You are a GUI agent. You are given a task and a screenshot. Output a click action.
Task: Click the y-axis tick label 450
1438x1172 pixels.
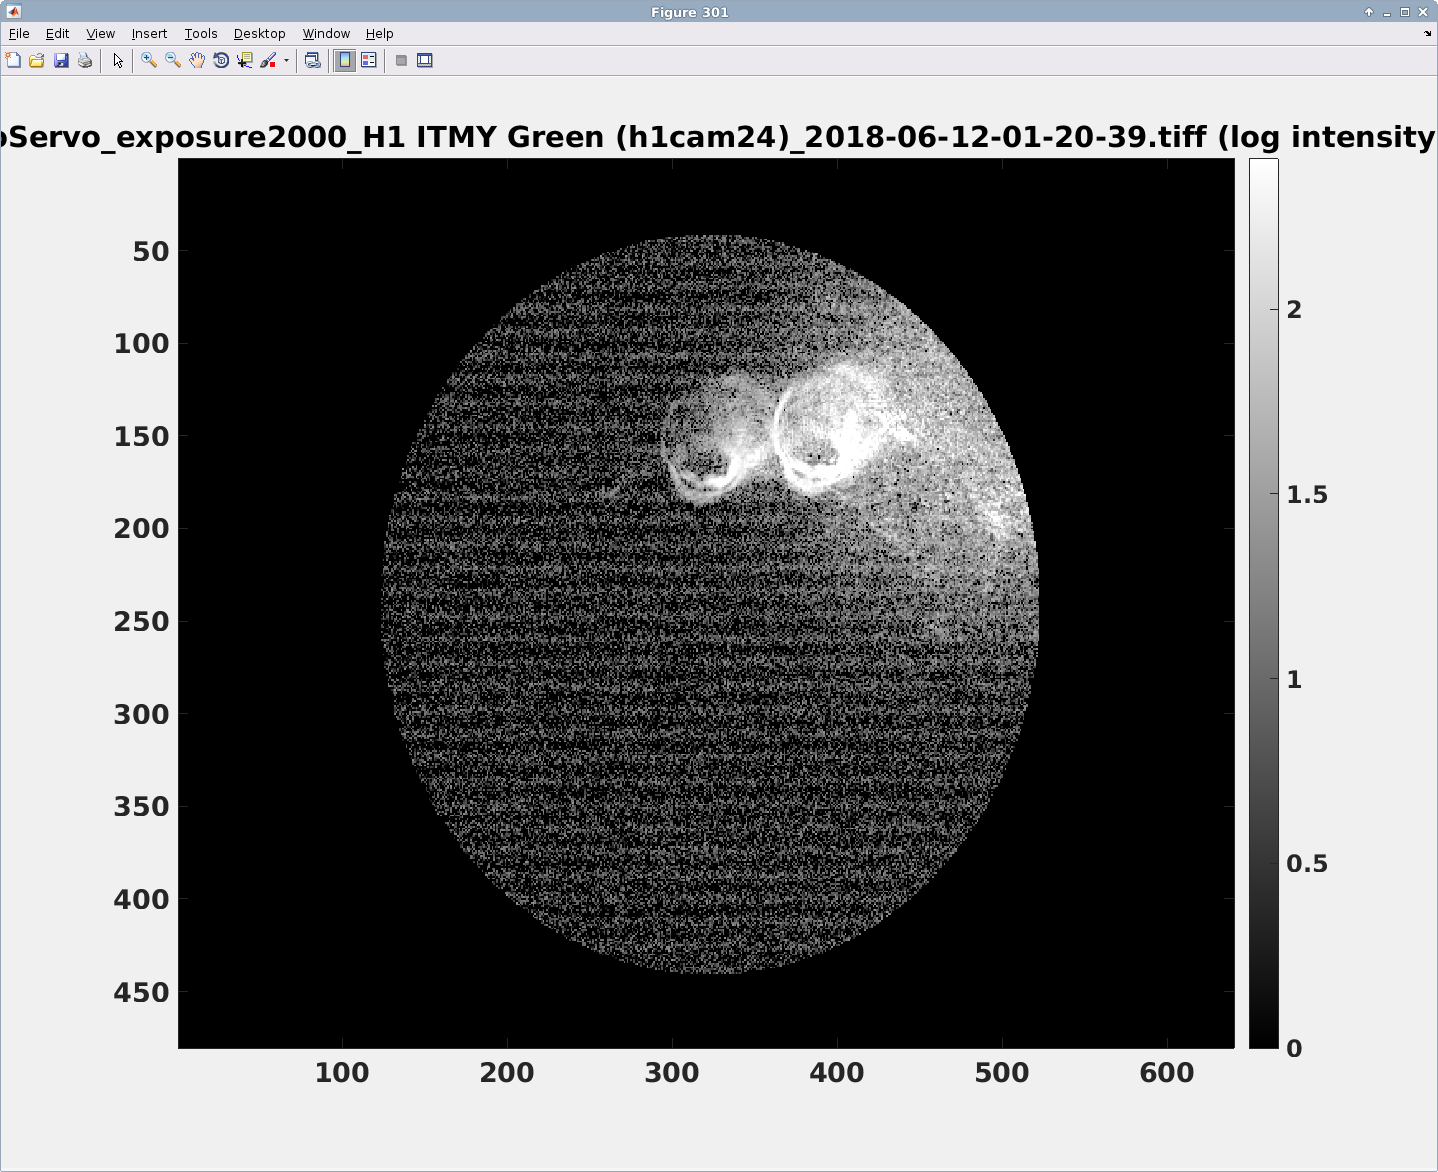(x=142, y=993)
